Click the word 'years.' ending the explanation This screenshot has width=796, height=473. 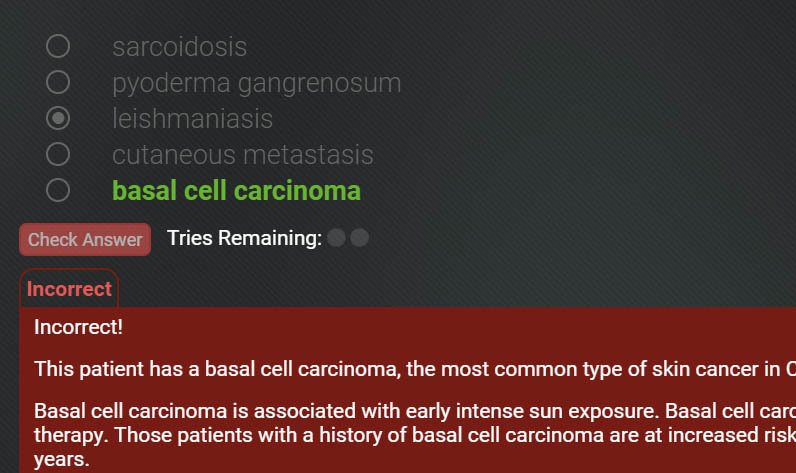point(61,459)
